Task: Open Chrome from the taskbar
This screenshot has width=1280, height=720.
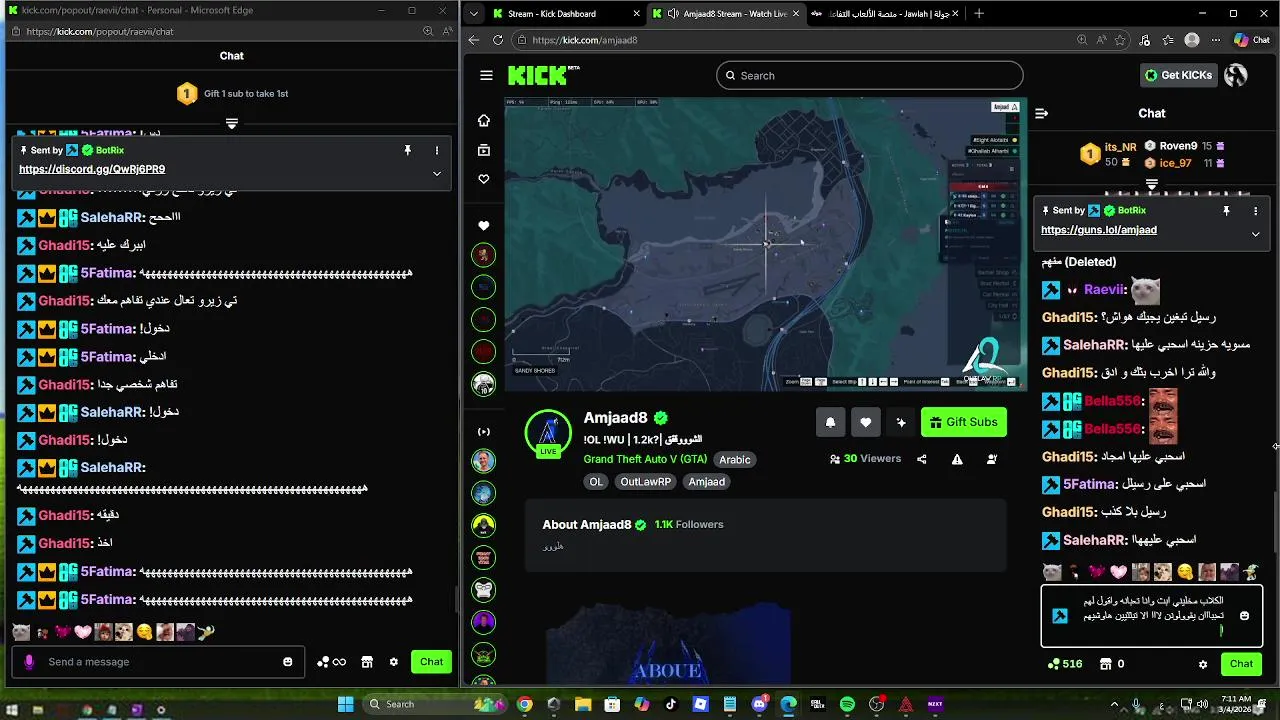Action: (524, 704)
